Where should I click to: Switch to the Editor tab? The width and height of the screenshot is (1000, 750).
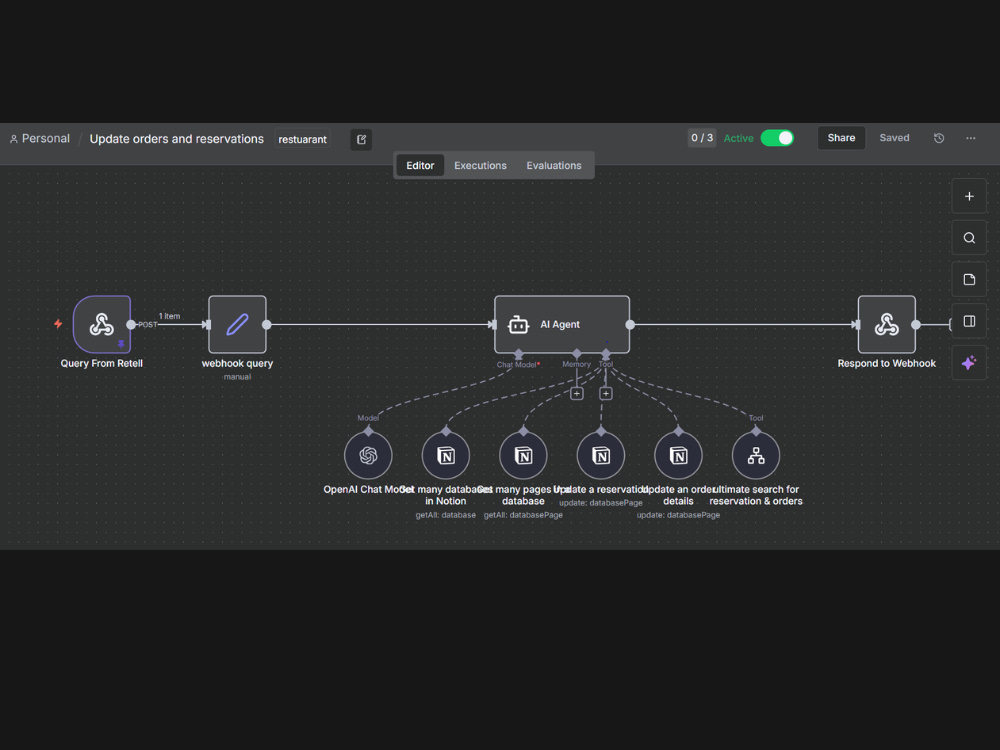click(x=420, y=165)
